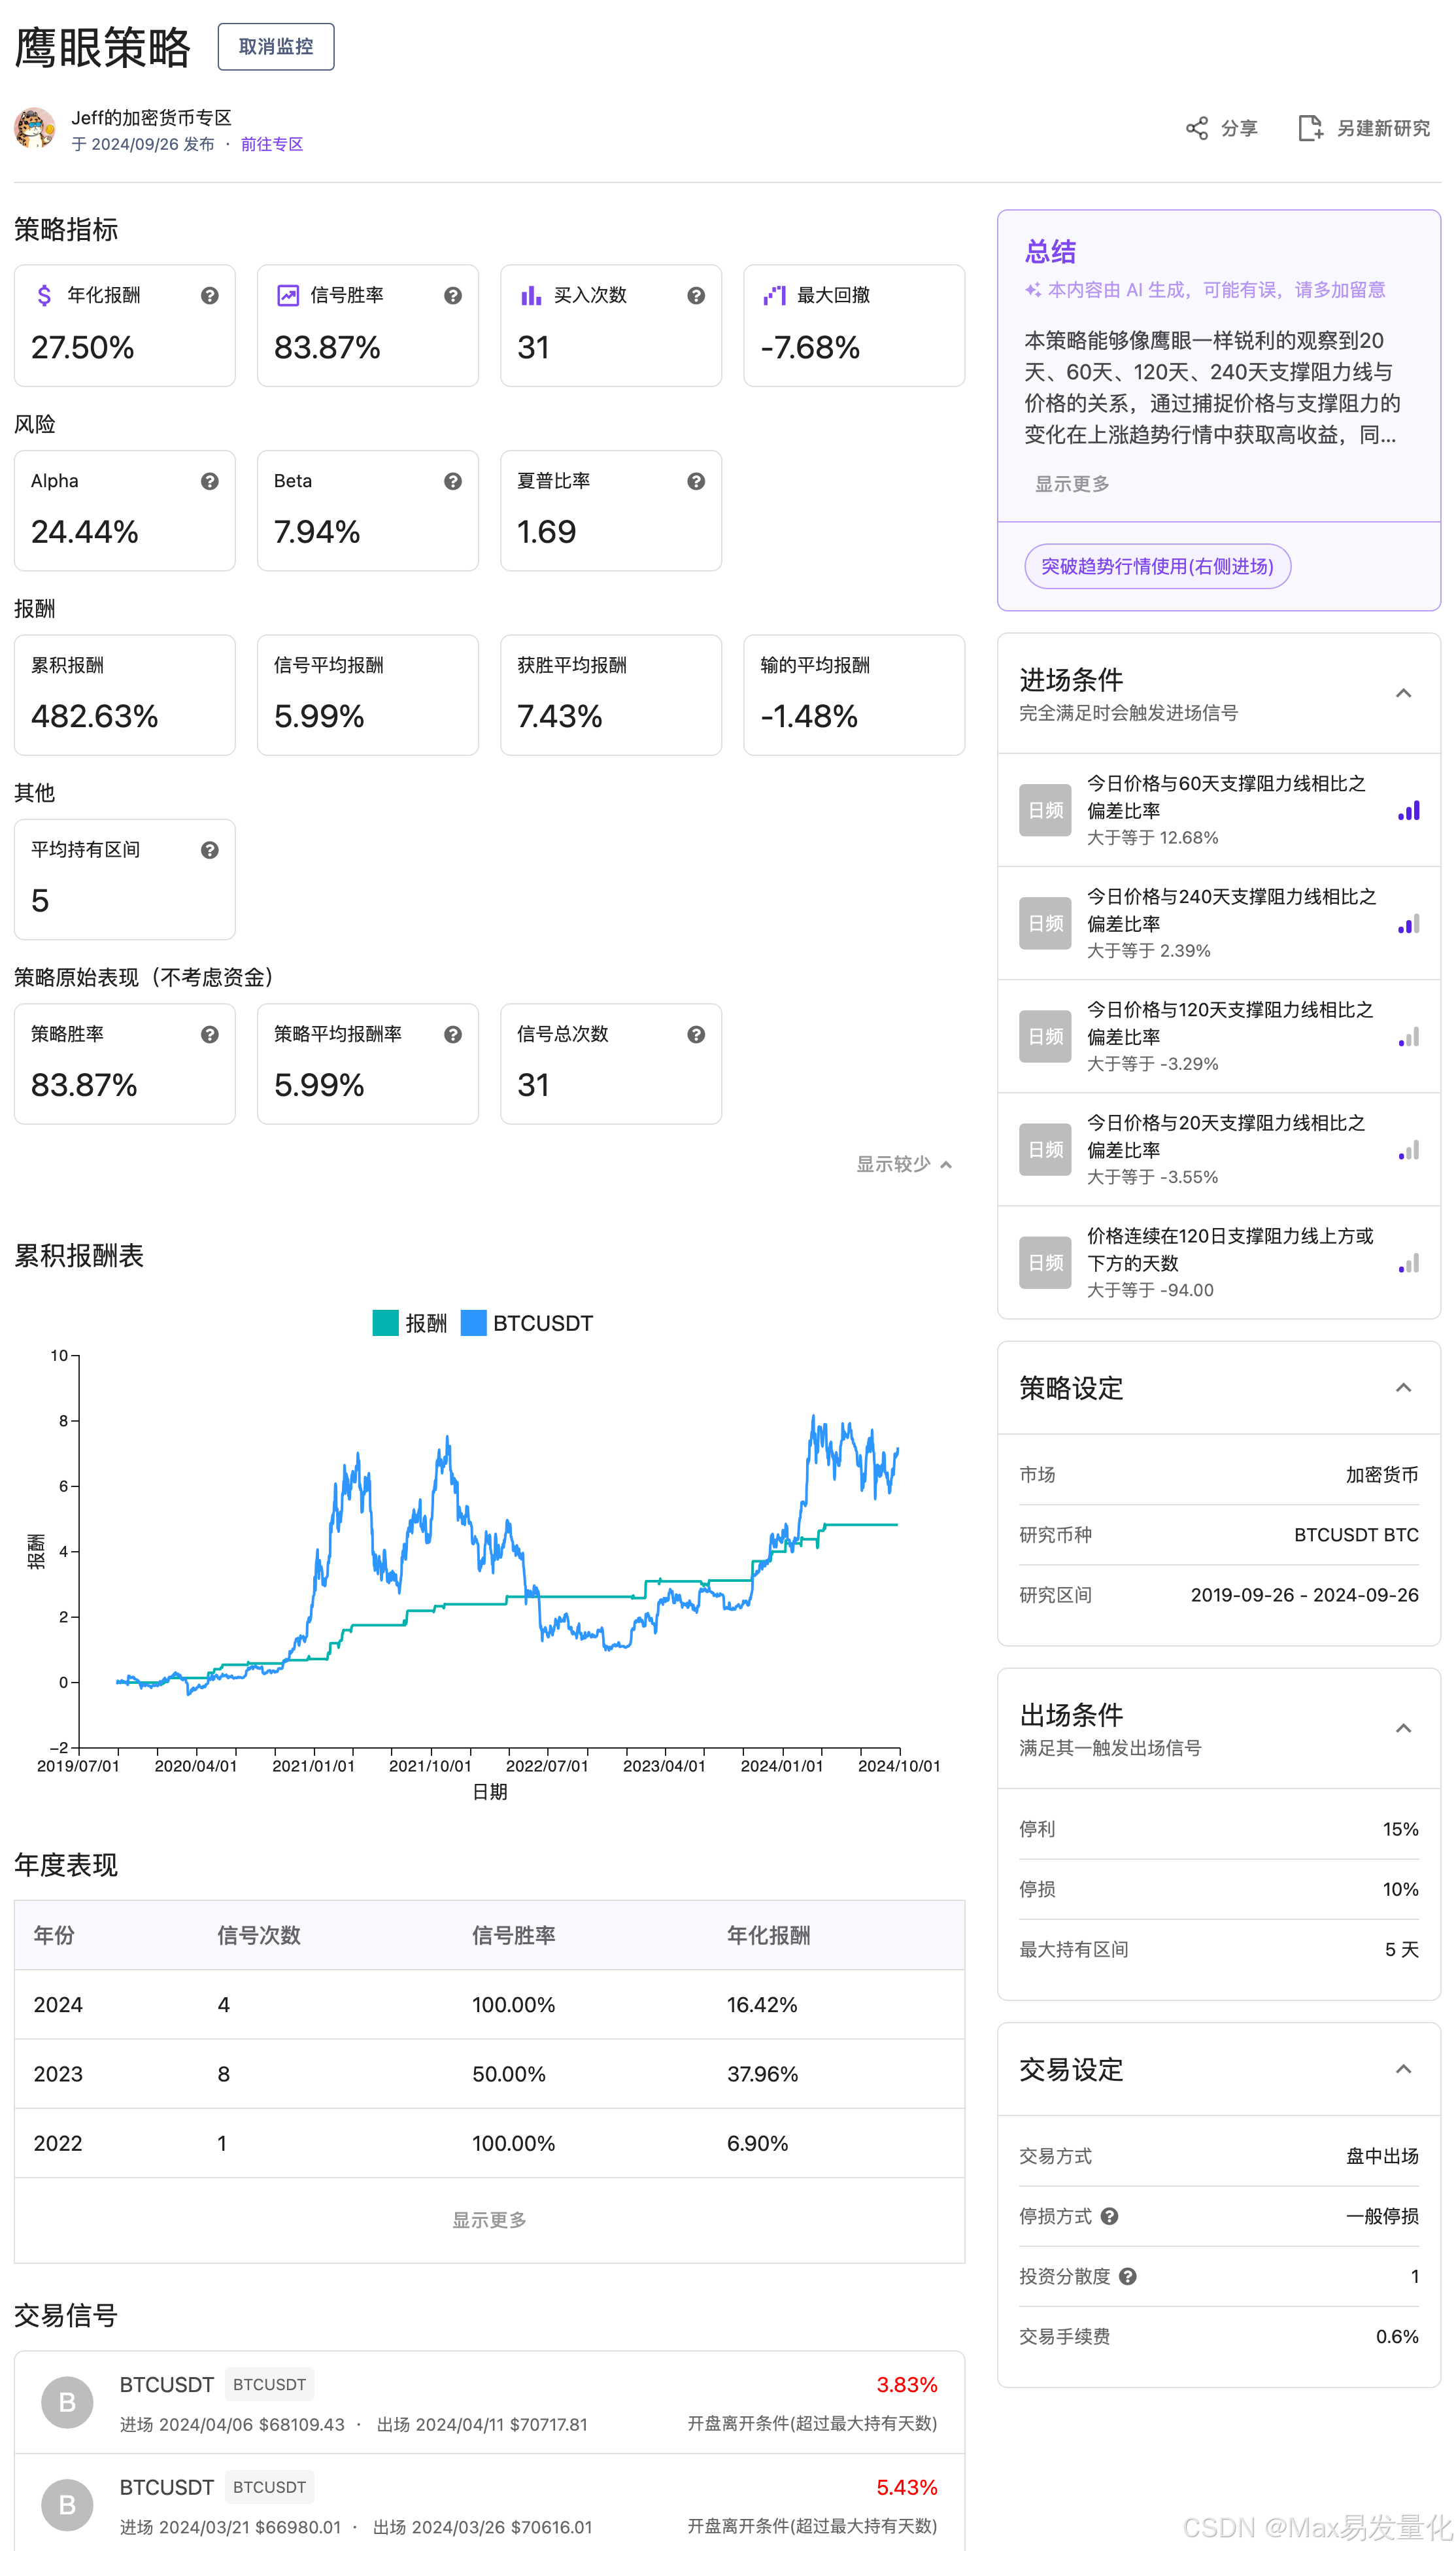Image resolution: width=1456 pixels, height=2551 pixels.
Task: Collapse the 策略设定 section
Action: click(x=1403, y=1388)
